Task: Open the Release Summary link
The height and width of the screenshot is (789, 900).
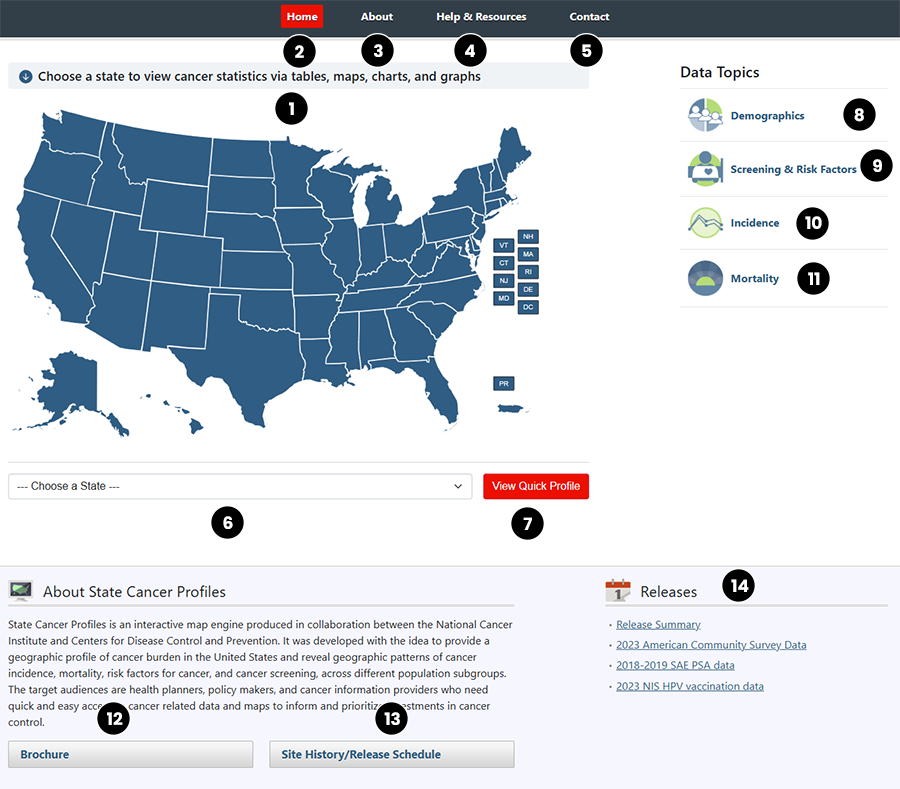Action: pos(658,624)
